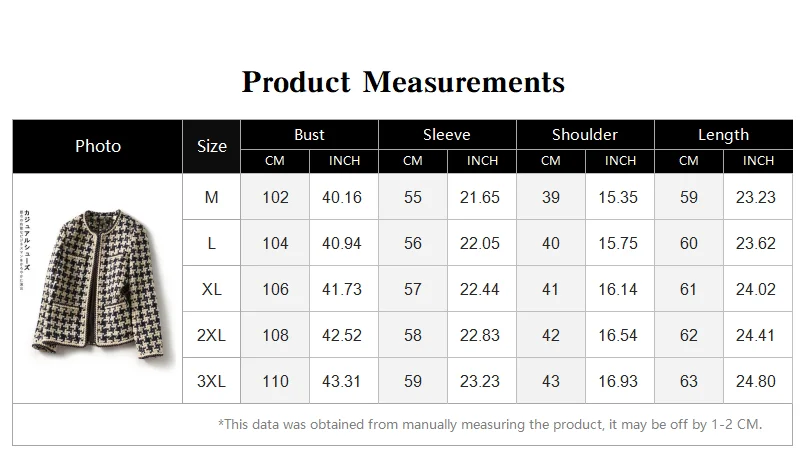Click the 102 bust CM cell
This screenshot has width=806, height=476.
click(275, 198)
